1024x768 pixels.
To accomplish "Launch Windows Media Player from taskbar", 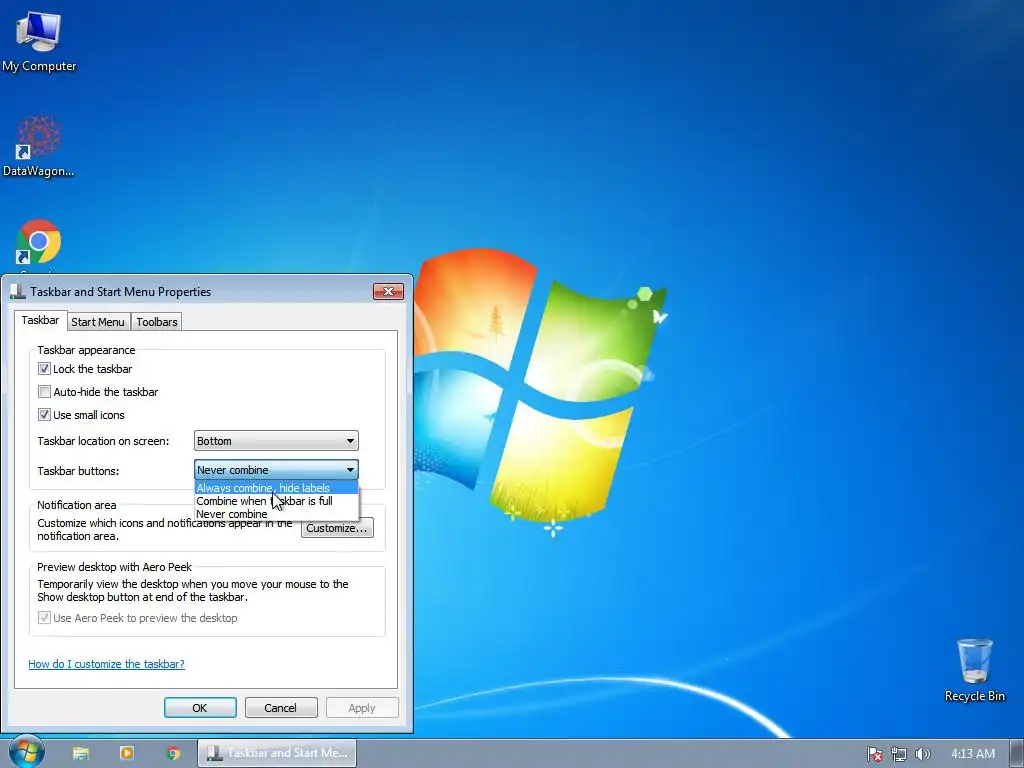I will coord(127,753).
